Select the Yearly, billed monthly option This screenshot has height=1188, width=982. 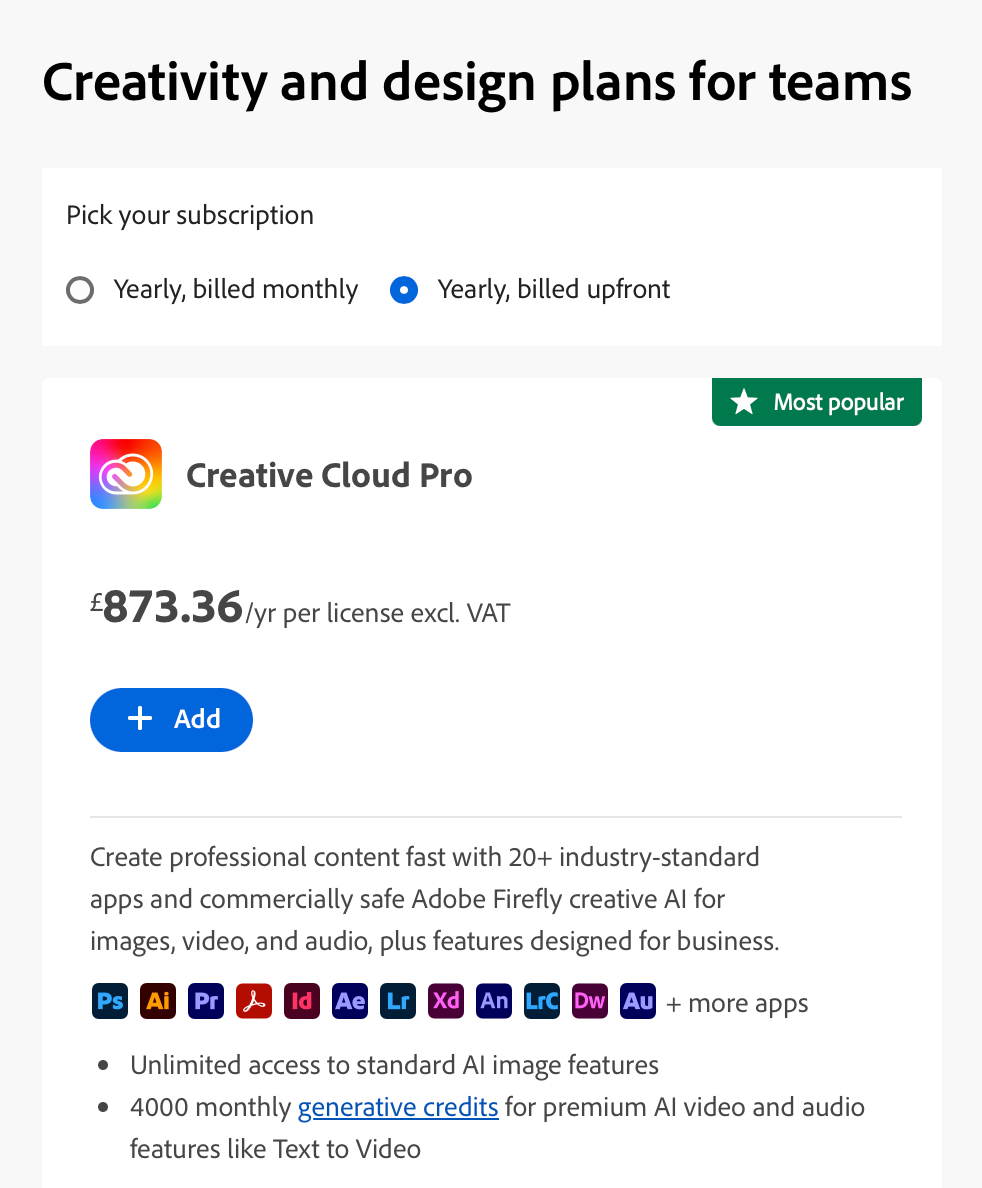(80, 289)
